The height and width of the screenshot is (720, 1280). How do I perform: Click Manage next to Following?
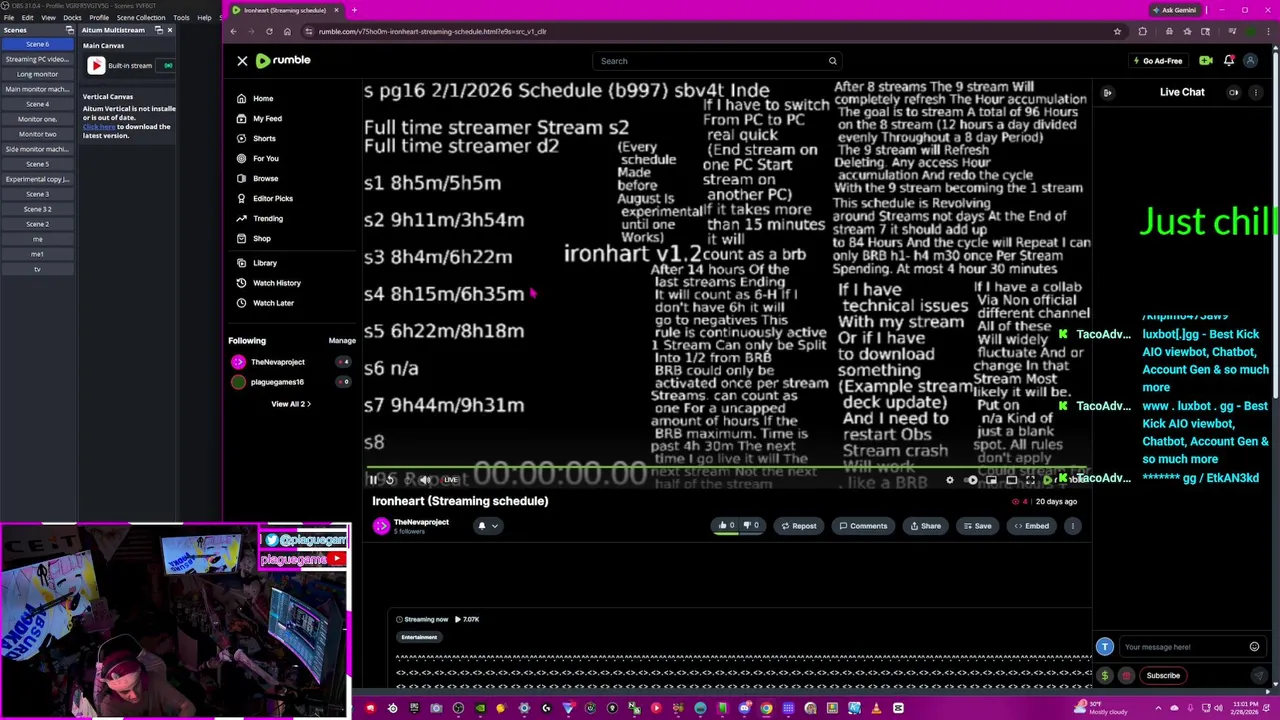pos(342,341)
